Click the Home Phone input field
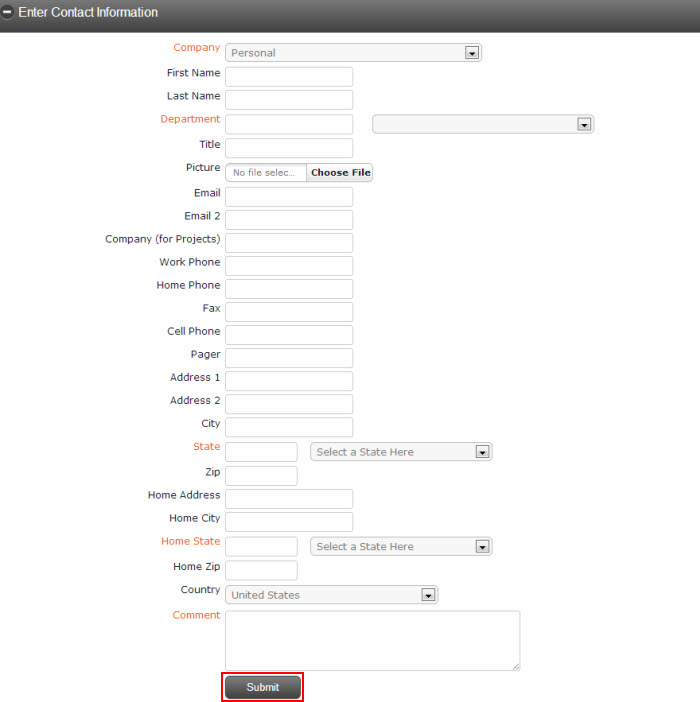700x702 pixels. pyautogui.click(x=289, y=289)
